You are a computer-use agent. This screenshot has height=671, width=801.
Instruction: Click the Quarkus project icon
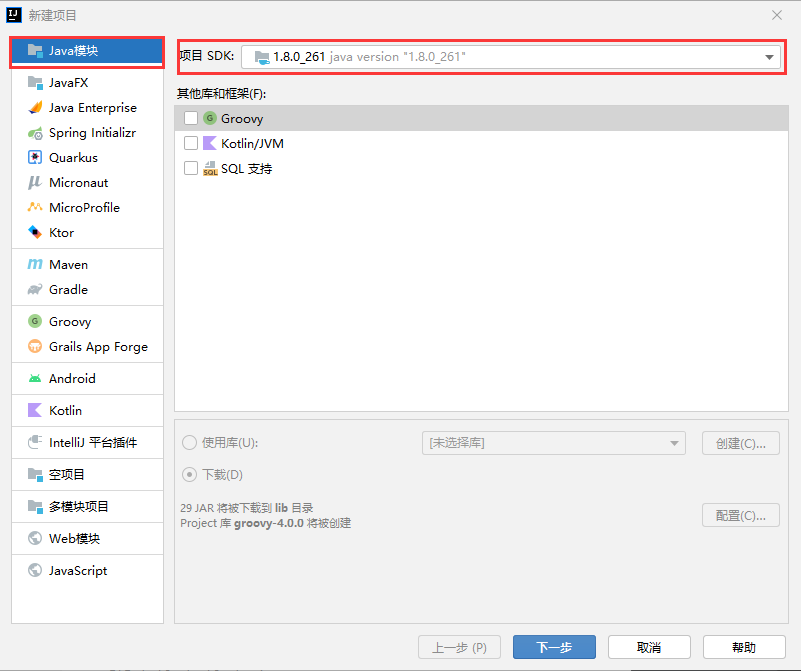coord(35,158)
